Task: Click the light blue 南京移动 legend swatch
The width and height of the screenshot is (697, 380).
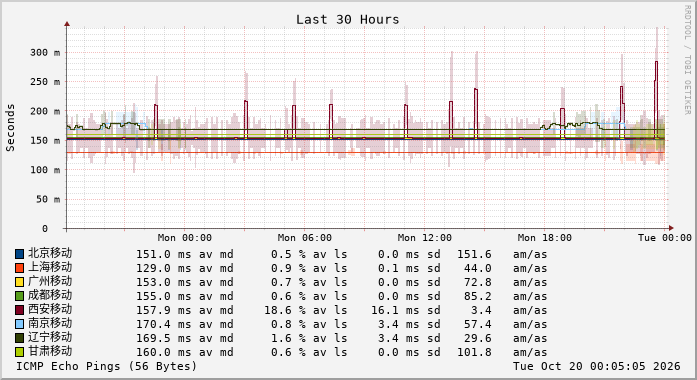Action: point(20,324)
